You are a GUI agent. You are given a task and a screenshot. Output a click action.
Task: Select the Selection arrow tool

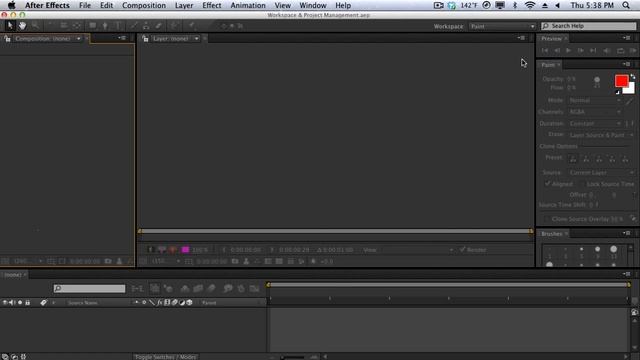[x=10, y=26]
